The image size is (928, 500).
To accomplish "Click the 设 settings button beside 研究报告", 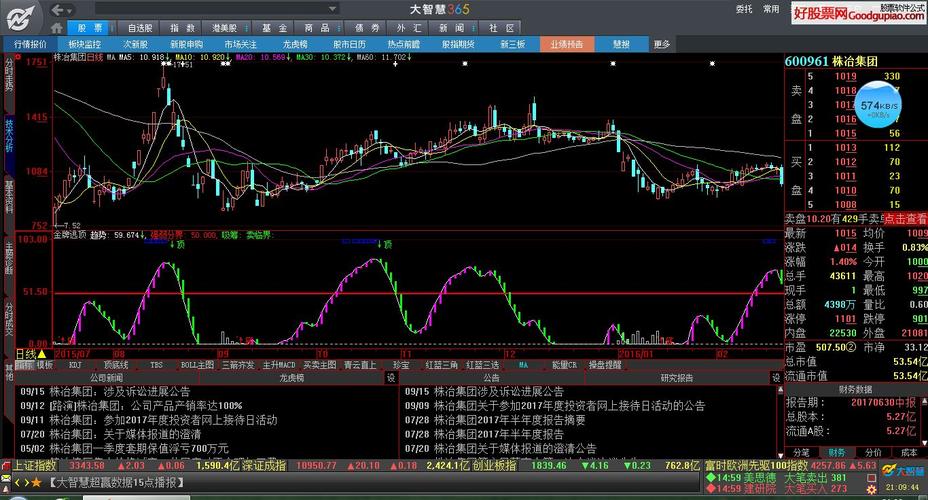I will [x=775, y=378].
